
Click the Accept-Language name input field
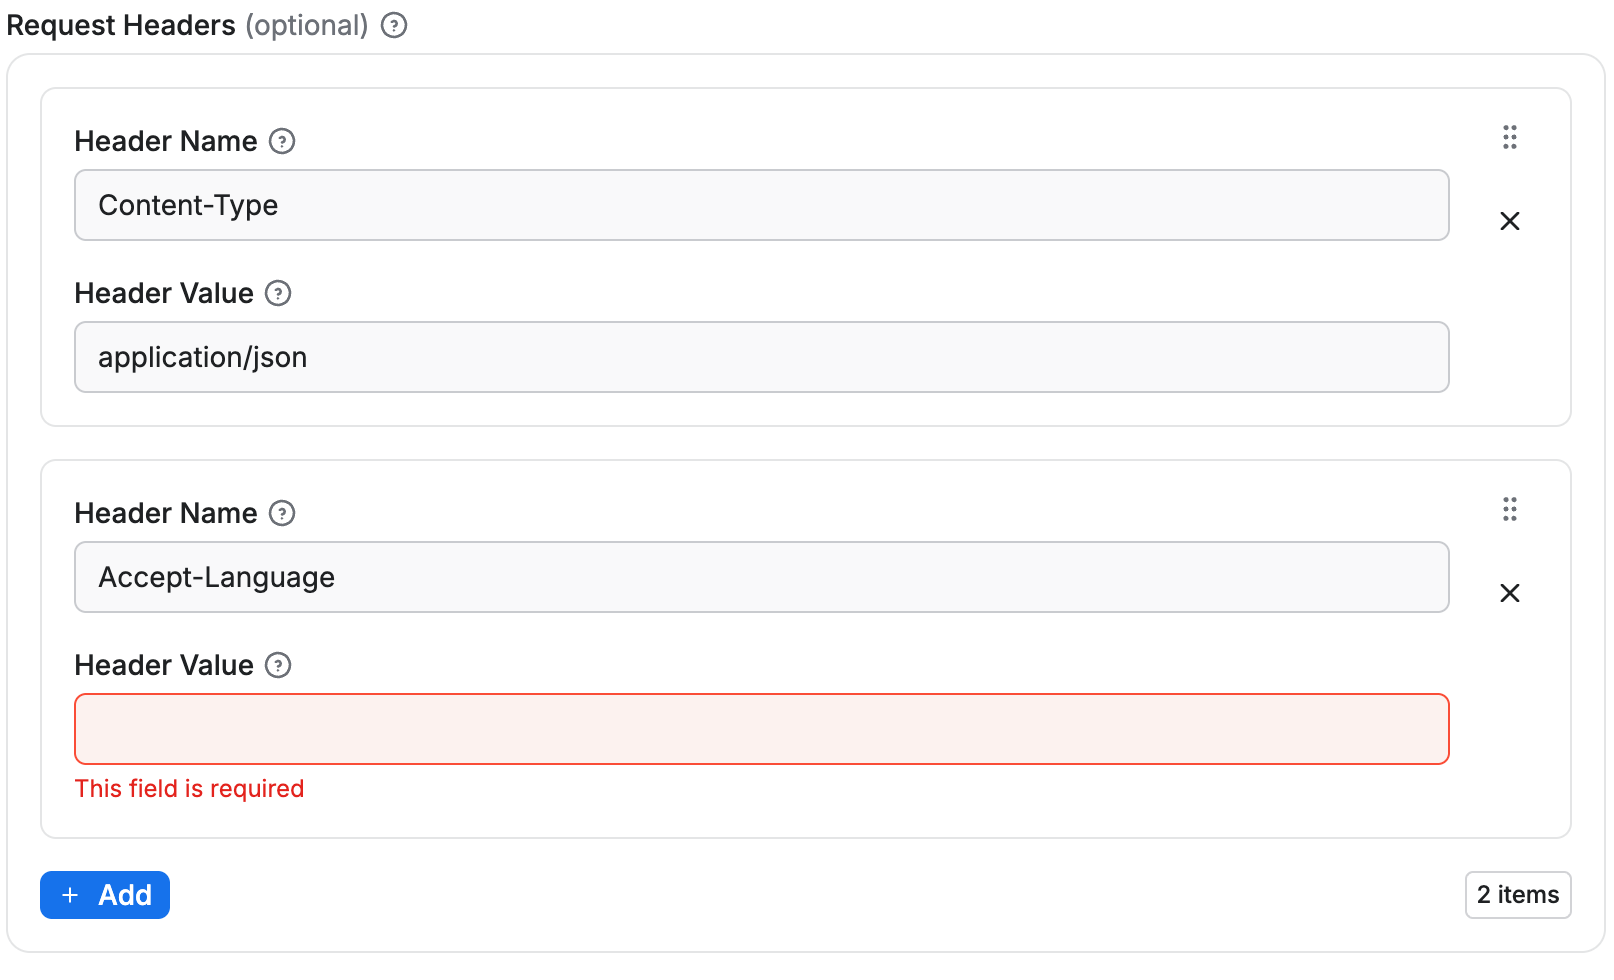pos(761,577)
